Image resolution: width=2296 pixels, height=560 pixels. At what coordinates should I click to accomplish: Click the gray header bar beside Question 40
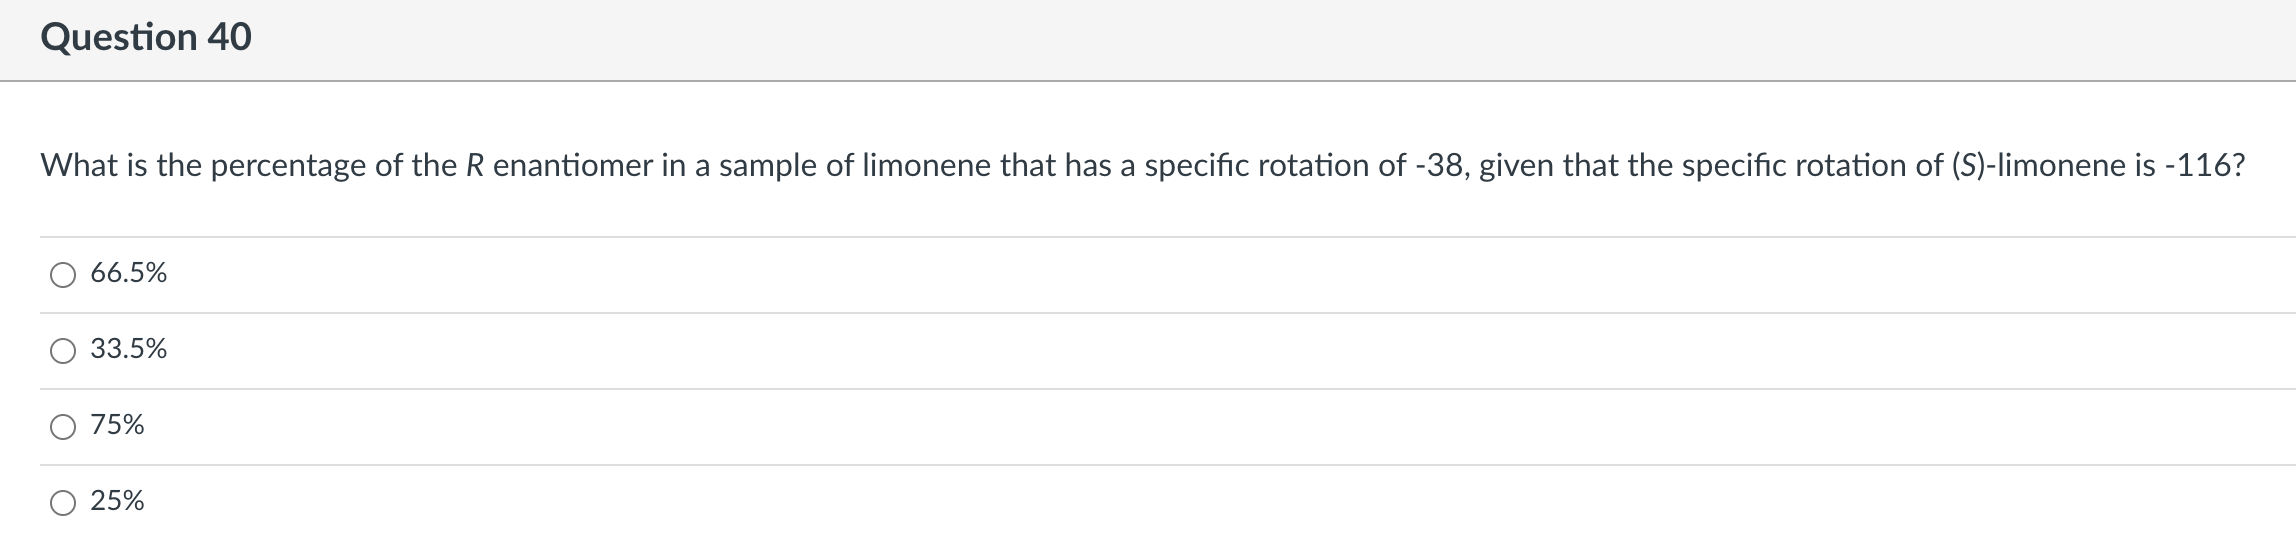point(1270,39)
